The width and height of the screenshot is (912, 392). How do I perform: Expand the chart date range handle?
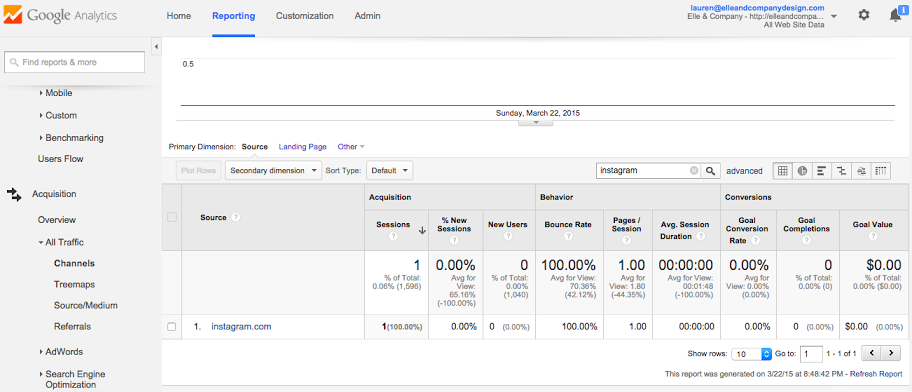(536, 123)
